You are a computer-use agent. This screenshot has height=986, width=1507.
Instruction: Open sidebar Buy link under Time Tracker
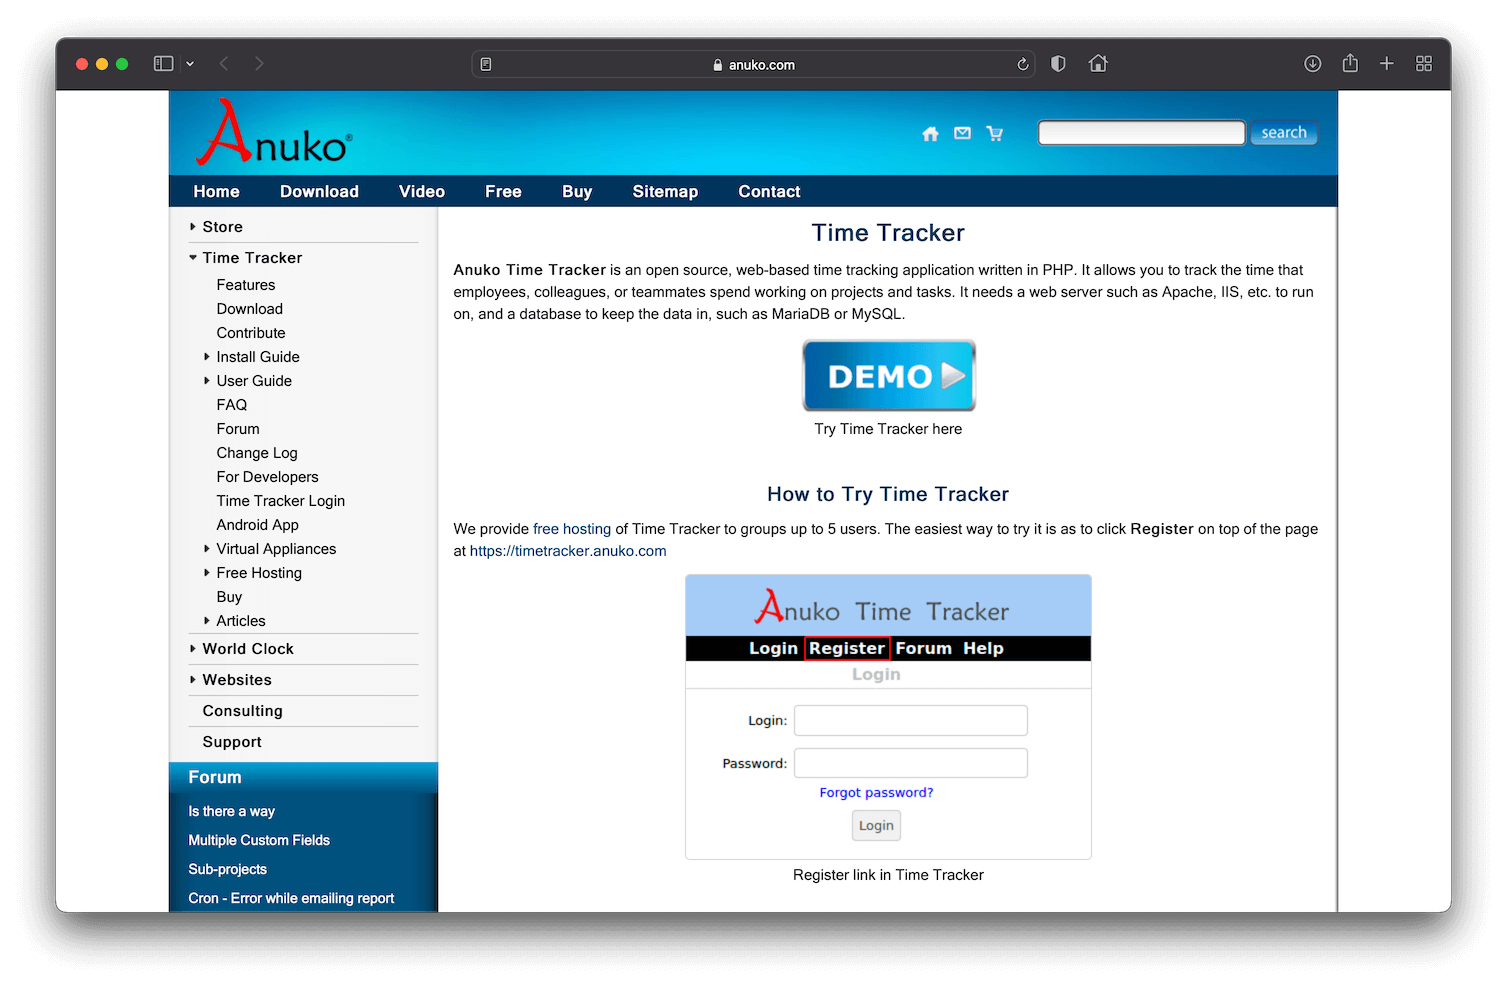pyautogui.click(x=229, y=597)
